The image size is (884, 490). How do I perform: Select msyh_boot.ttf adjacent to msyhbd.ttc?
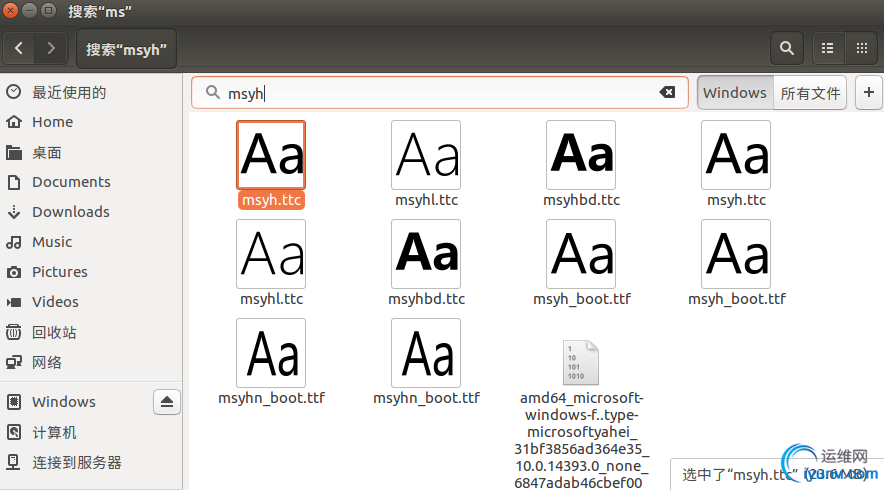pos(581,263)
